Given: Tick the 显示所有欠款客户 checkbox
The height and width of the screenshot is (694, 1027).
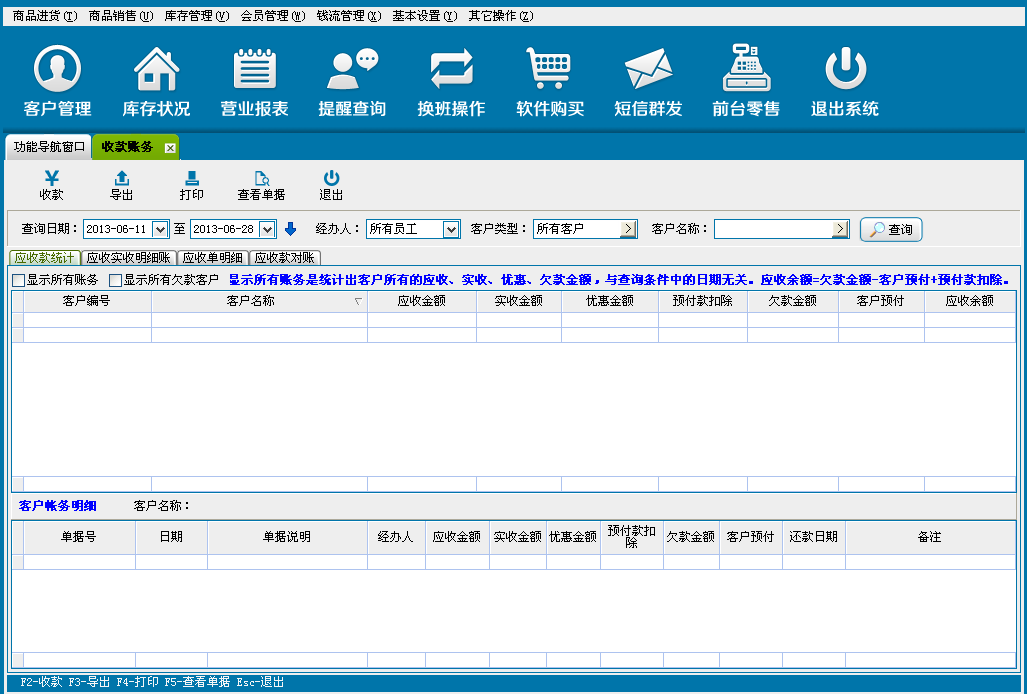Looking at the screenshot, I should (x=115, y=280).
